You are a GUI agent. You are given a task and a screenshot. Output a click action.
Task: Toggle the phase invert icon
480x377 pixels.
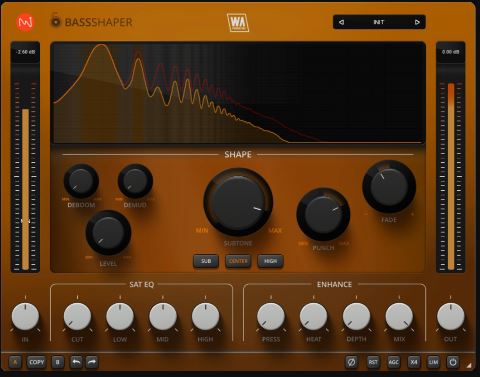(351, 362)
